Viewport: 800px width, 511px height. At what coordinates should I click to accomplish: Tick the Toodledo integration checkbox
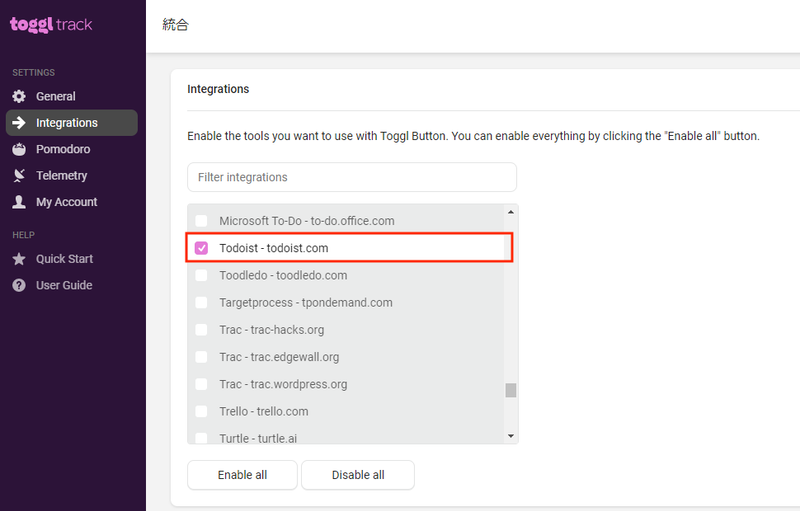201,275
